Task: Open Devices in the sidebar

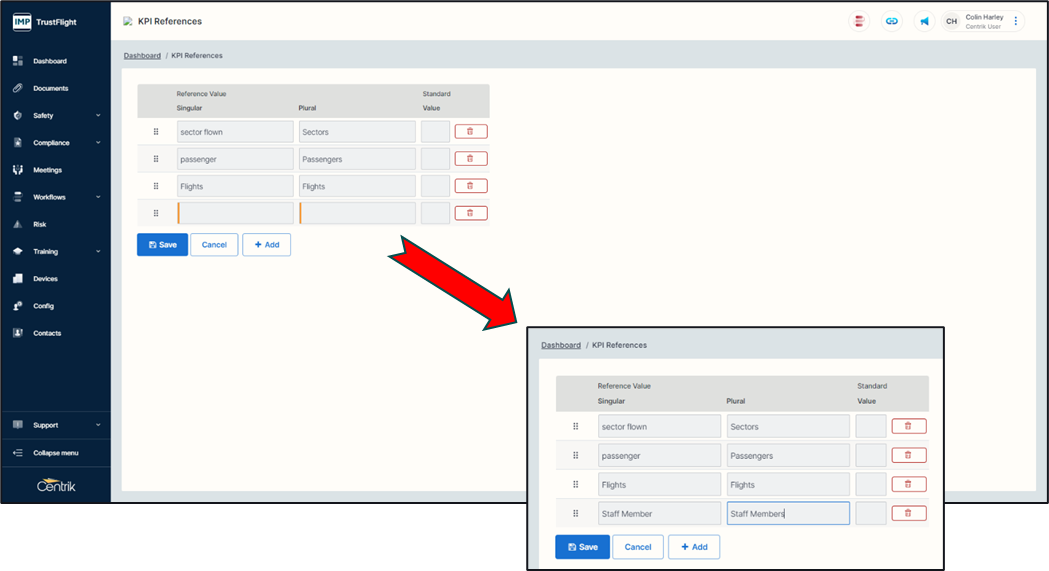Action: pos(45,279)
